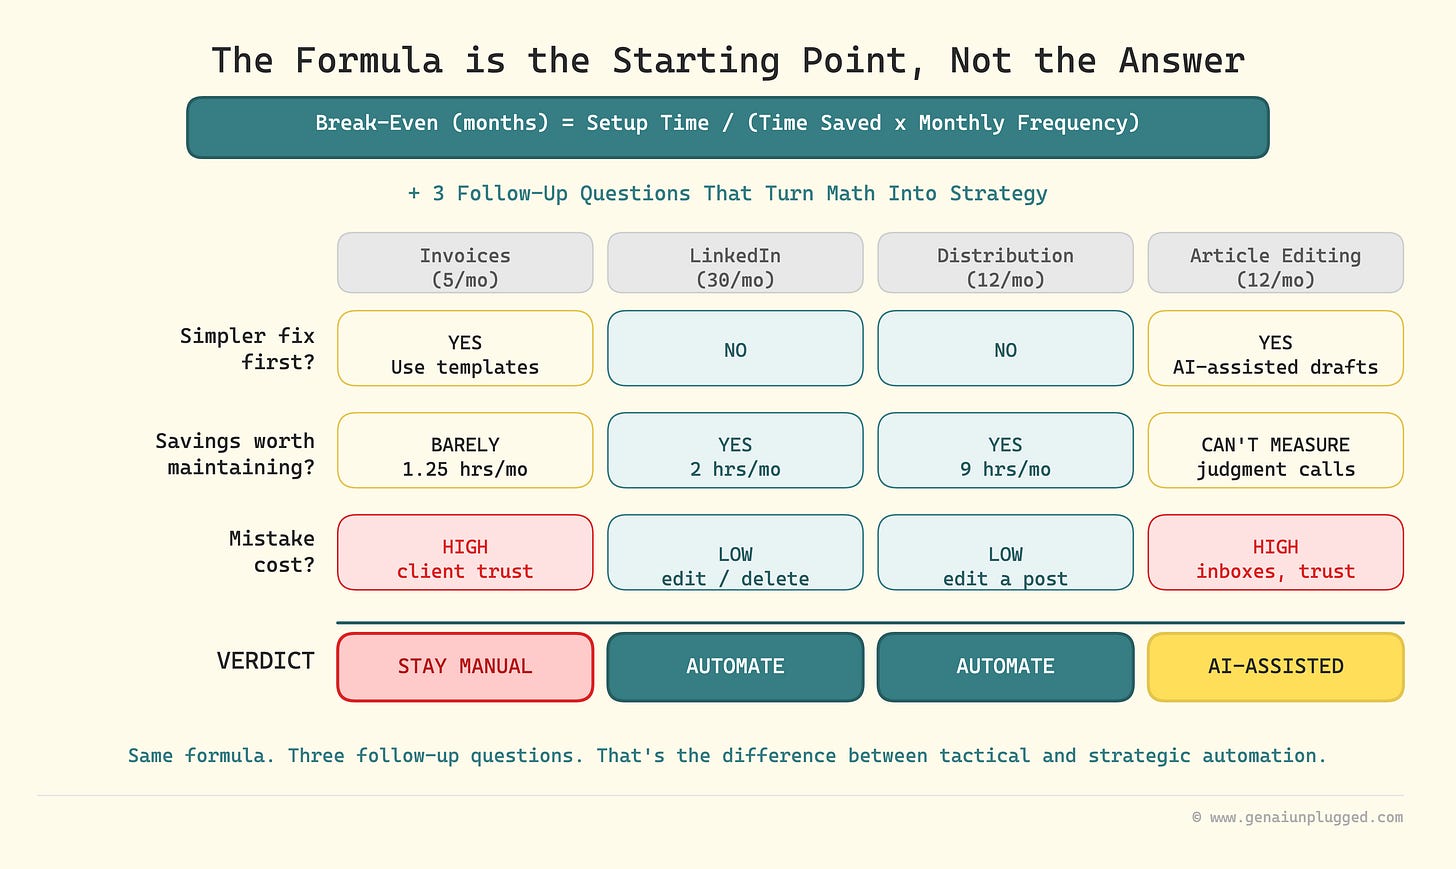Click the 'HIGH inboxes, trust' cell

pos(1275,552)
